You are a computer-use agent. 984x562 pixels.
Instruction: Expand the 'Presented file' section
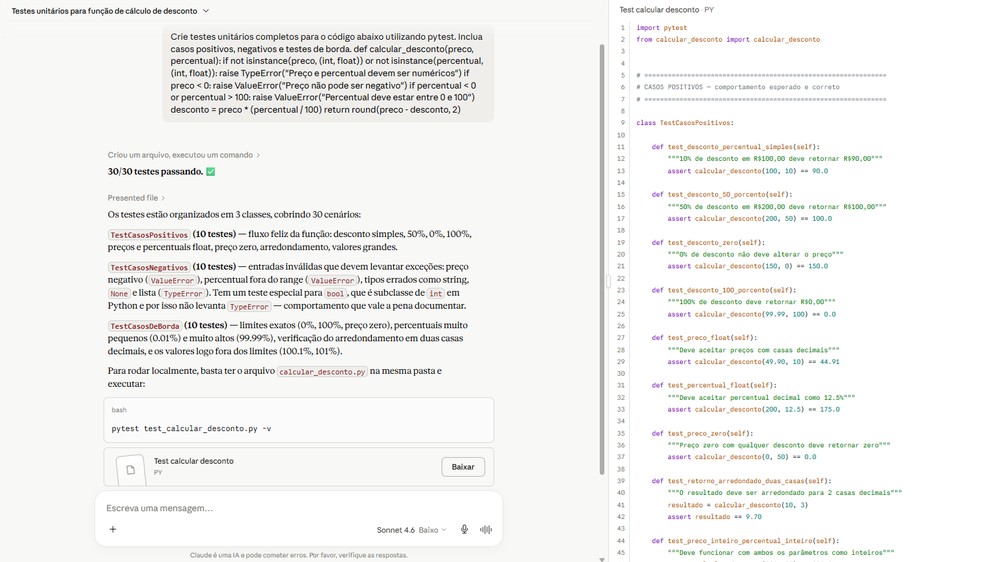click(x=136, y=198)
